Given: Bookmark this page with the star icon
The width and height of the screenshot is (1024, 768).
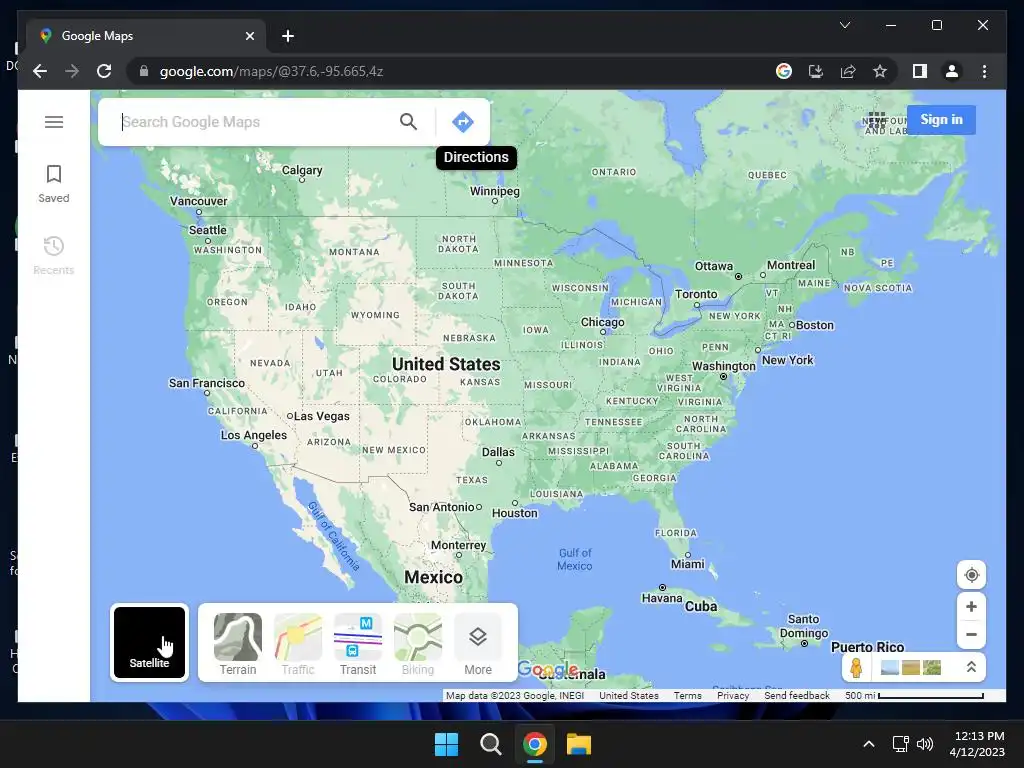Looking at the screenshot, I should click(x=880, y=71).
